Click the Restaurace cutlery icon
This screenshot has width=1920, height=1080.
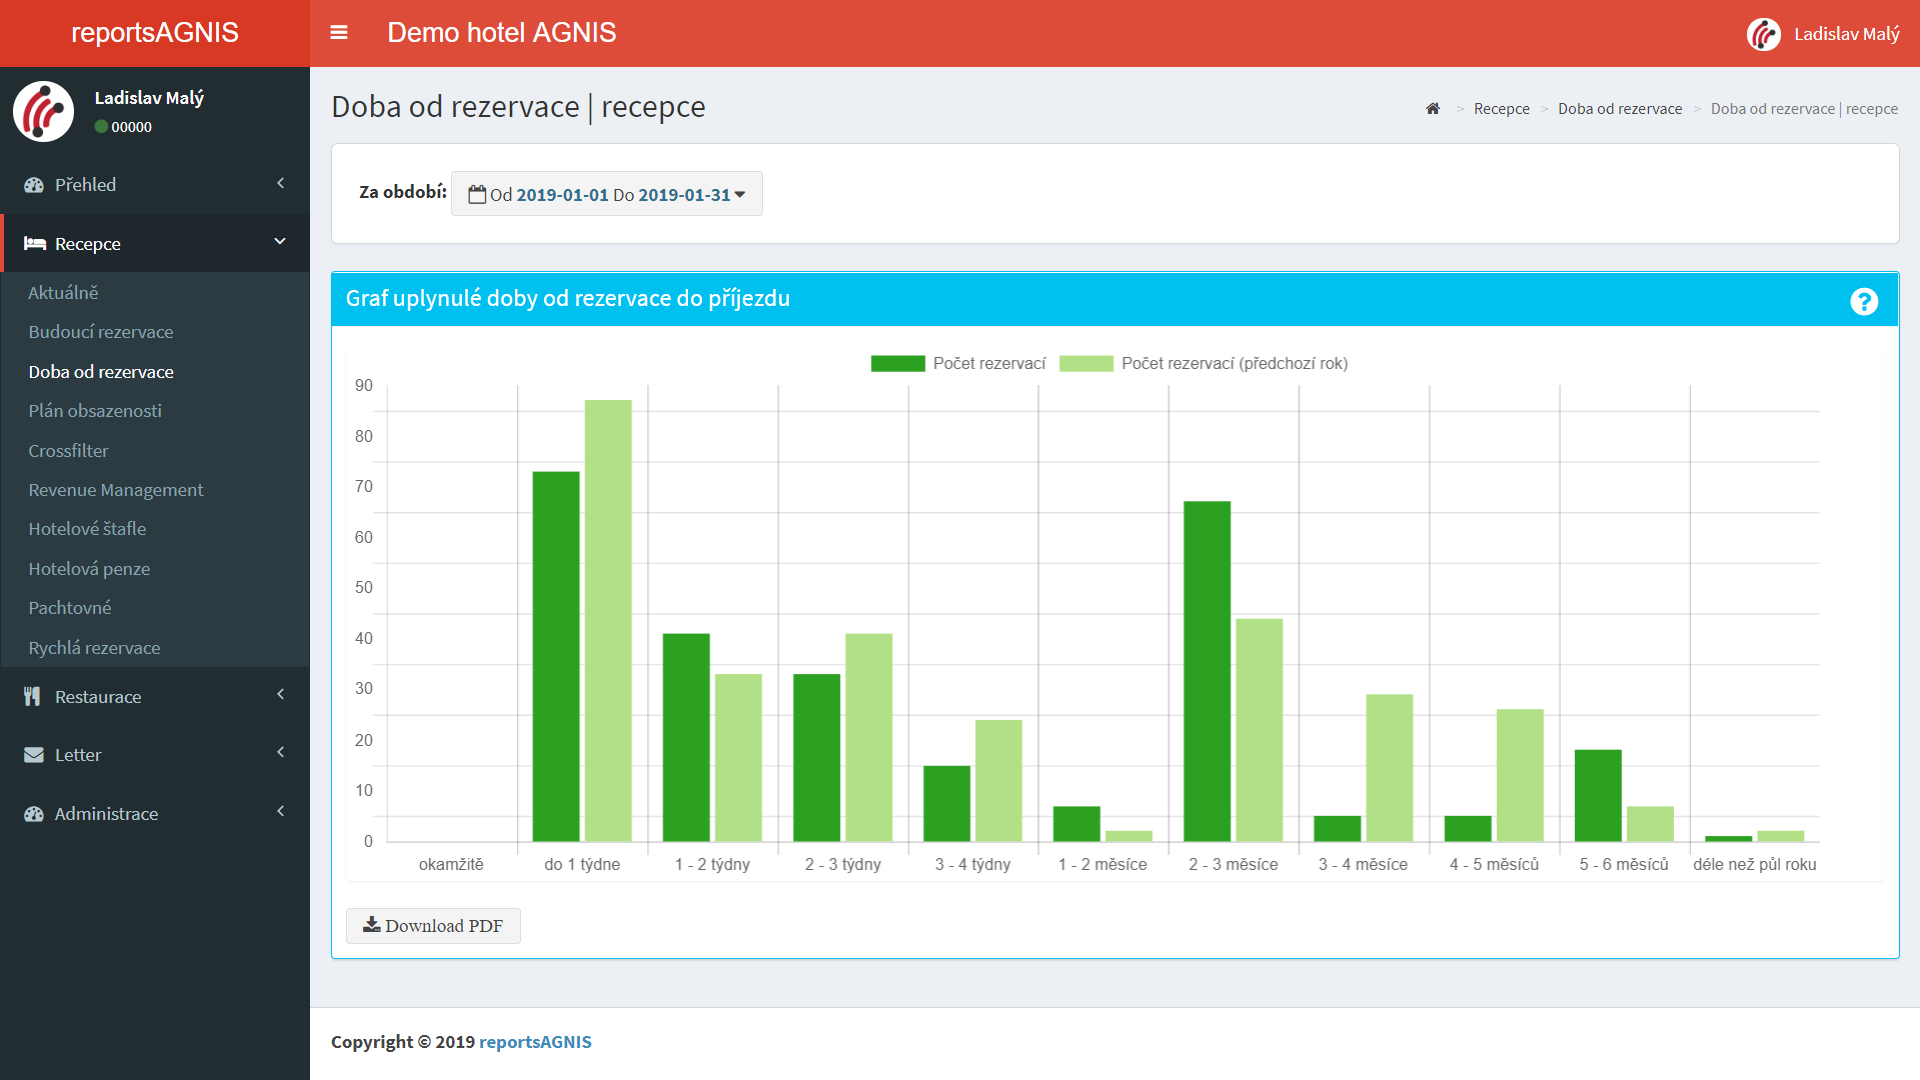click(x=33, y=697)
